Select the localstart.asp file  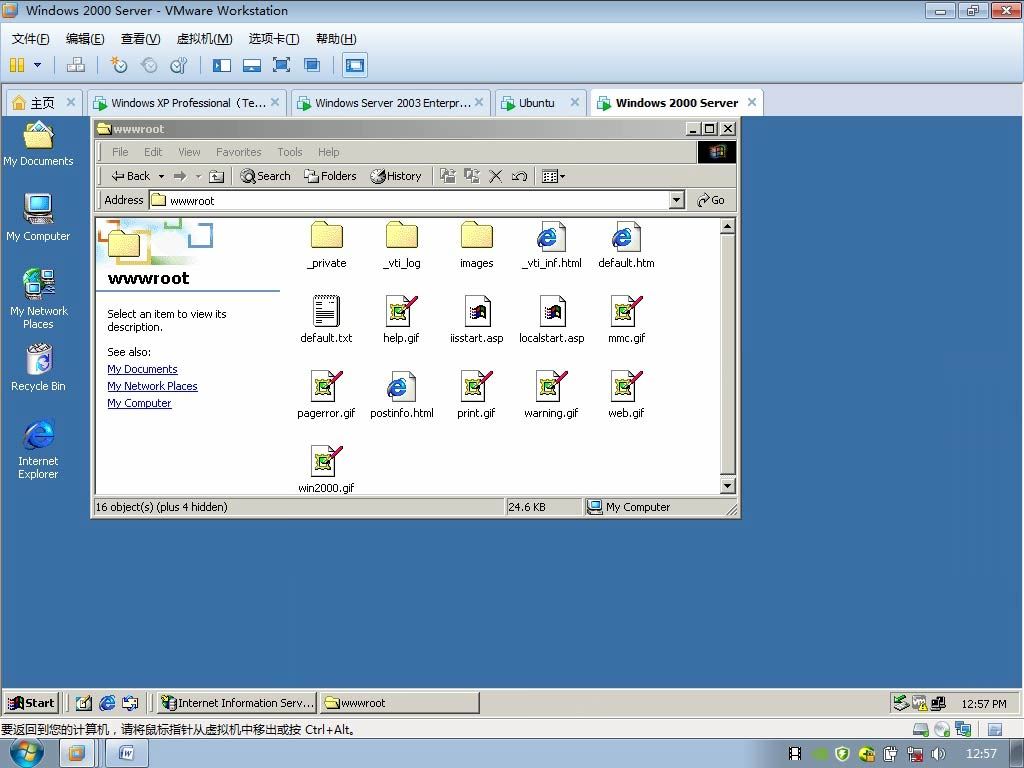[x=552, y=319]
